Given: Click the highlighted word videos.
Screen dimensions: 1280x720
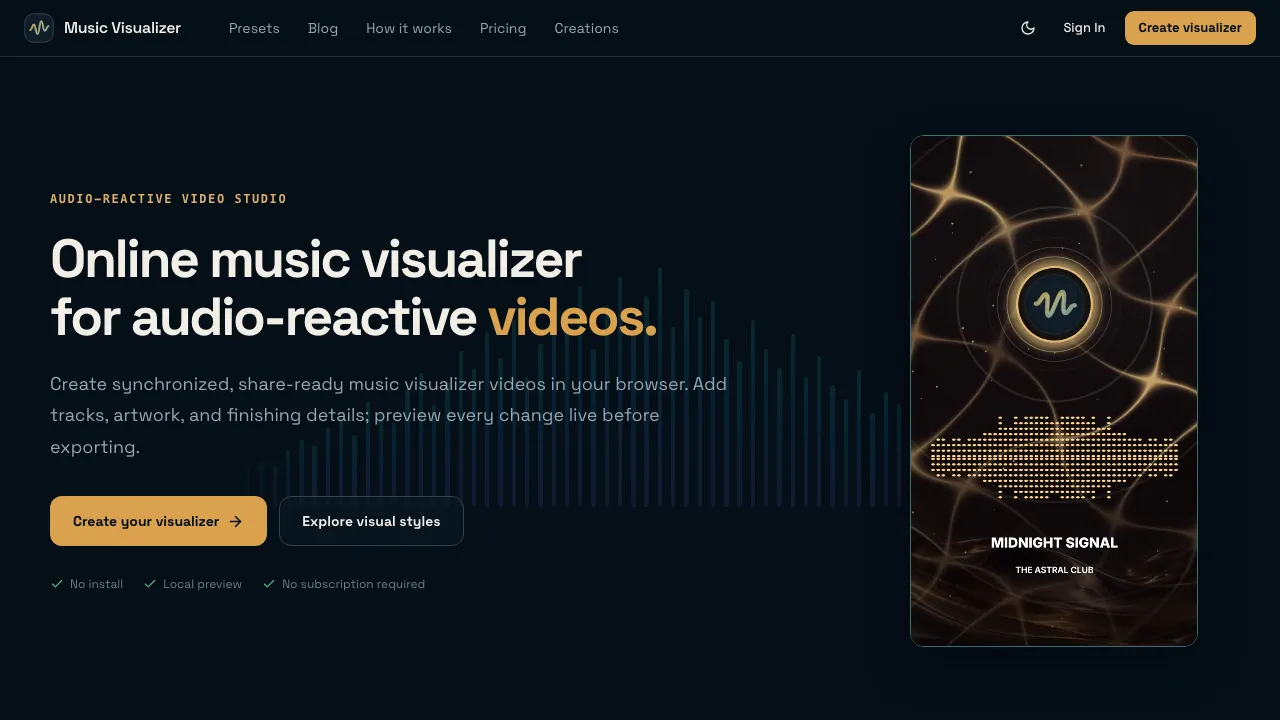Looking at the screenshot, I should 572,318.
